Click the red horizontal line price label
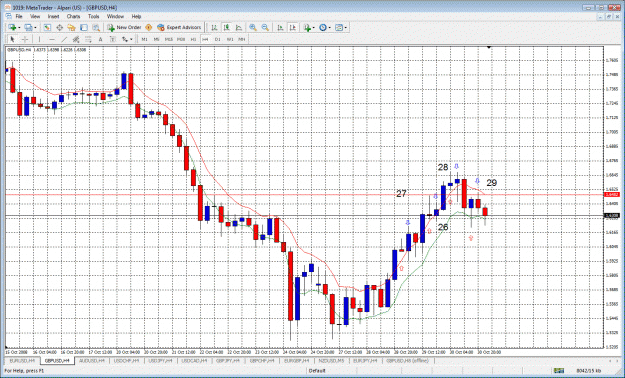This screenshot has height=378, width=625. 611,195
